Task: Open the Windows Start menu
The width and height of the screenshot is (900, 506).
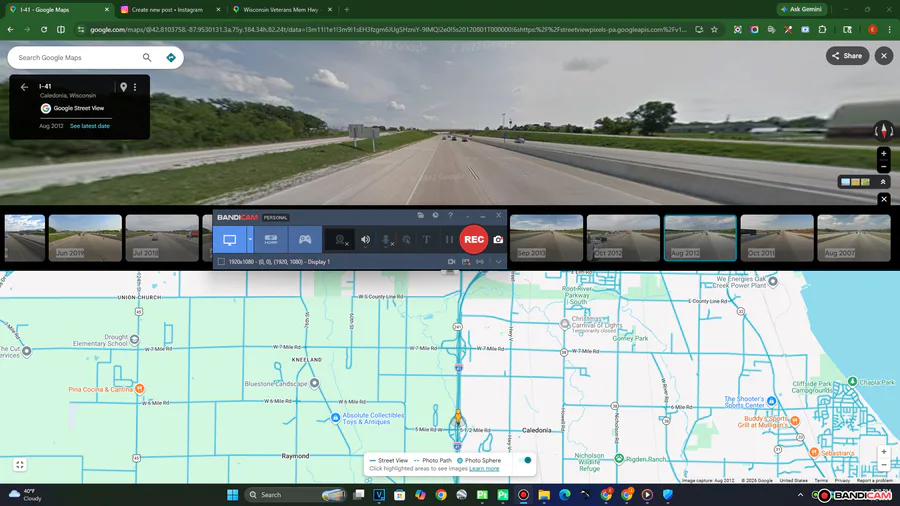Action: coord(232,495)
